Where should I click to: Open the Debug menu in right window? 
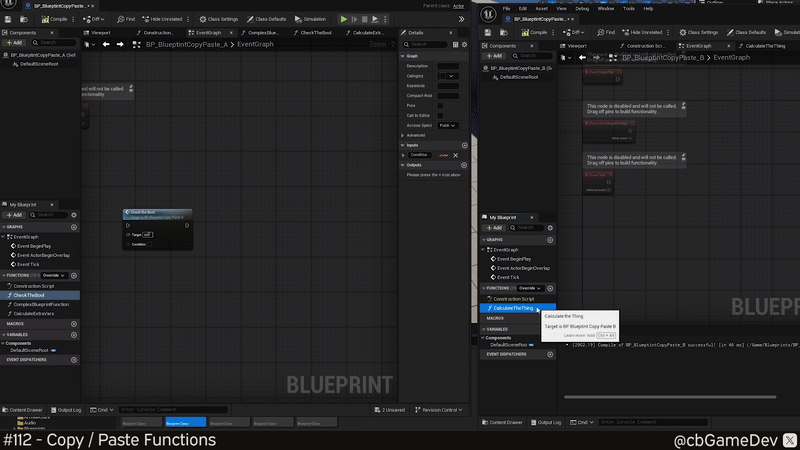click(582, 9)
